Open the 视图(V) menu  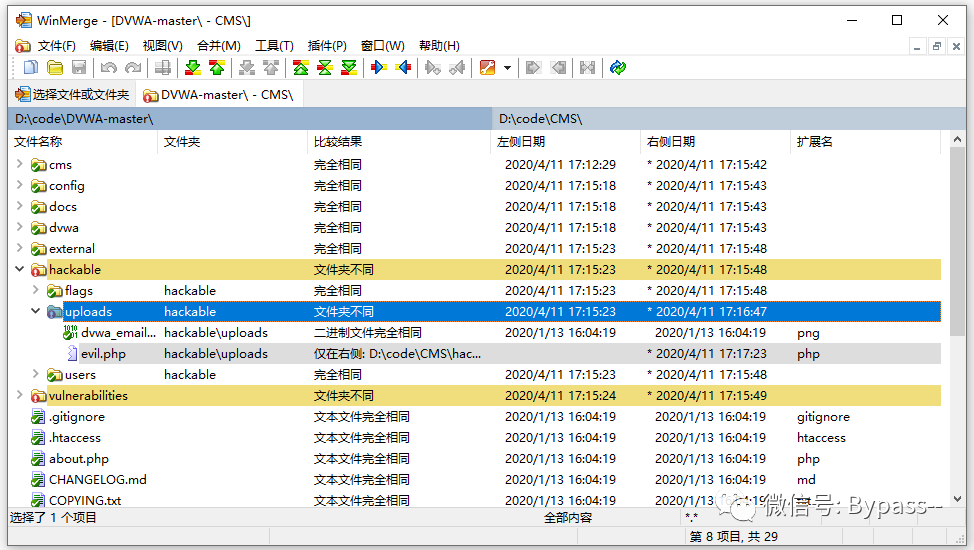(x=162, y=45)
